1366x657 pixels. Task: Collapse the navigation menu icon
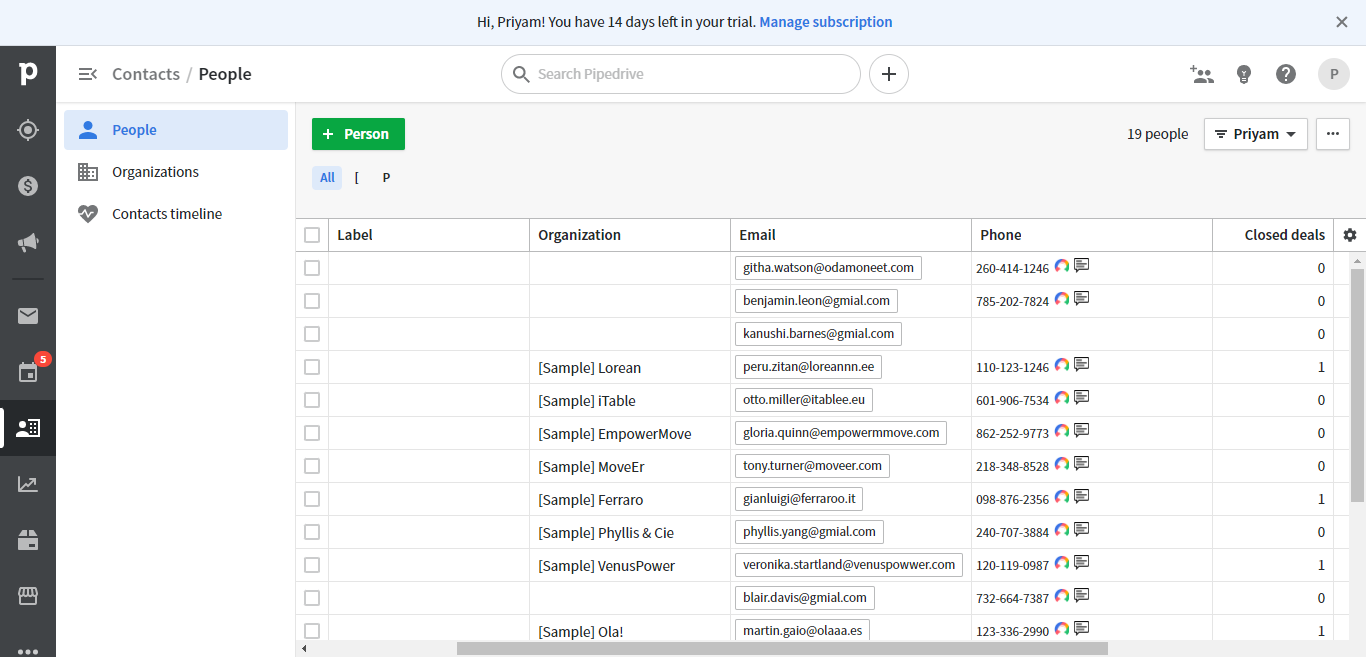pos(88,74)
